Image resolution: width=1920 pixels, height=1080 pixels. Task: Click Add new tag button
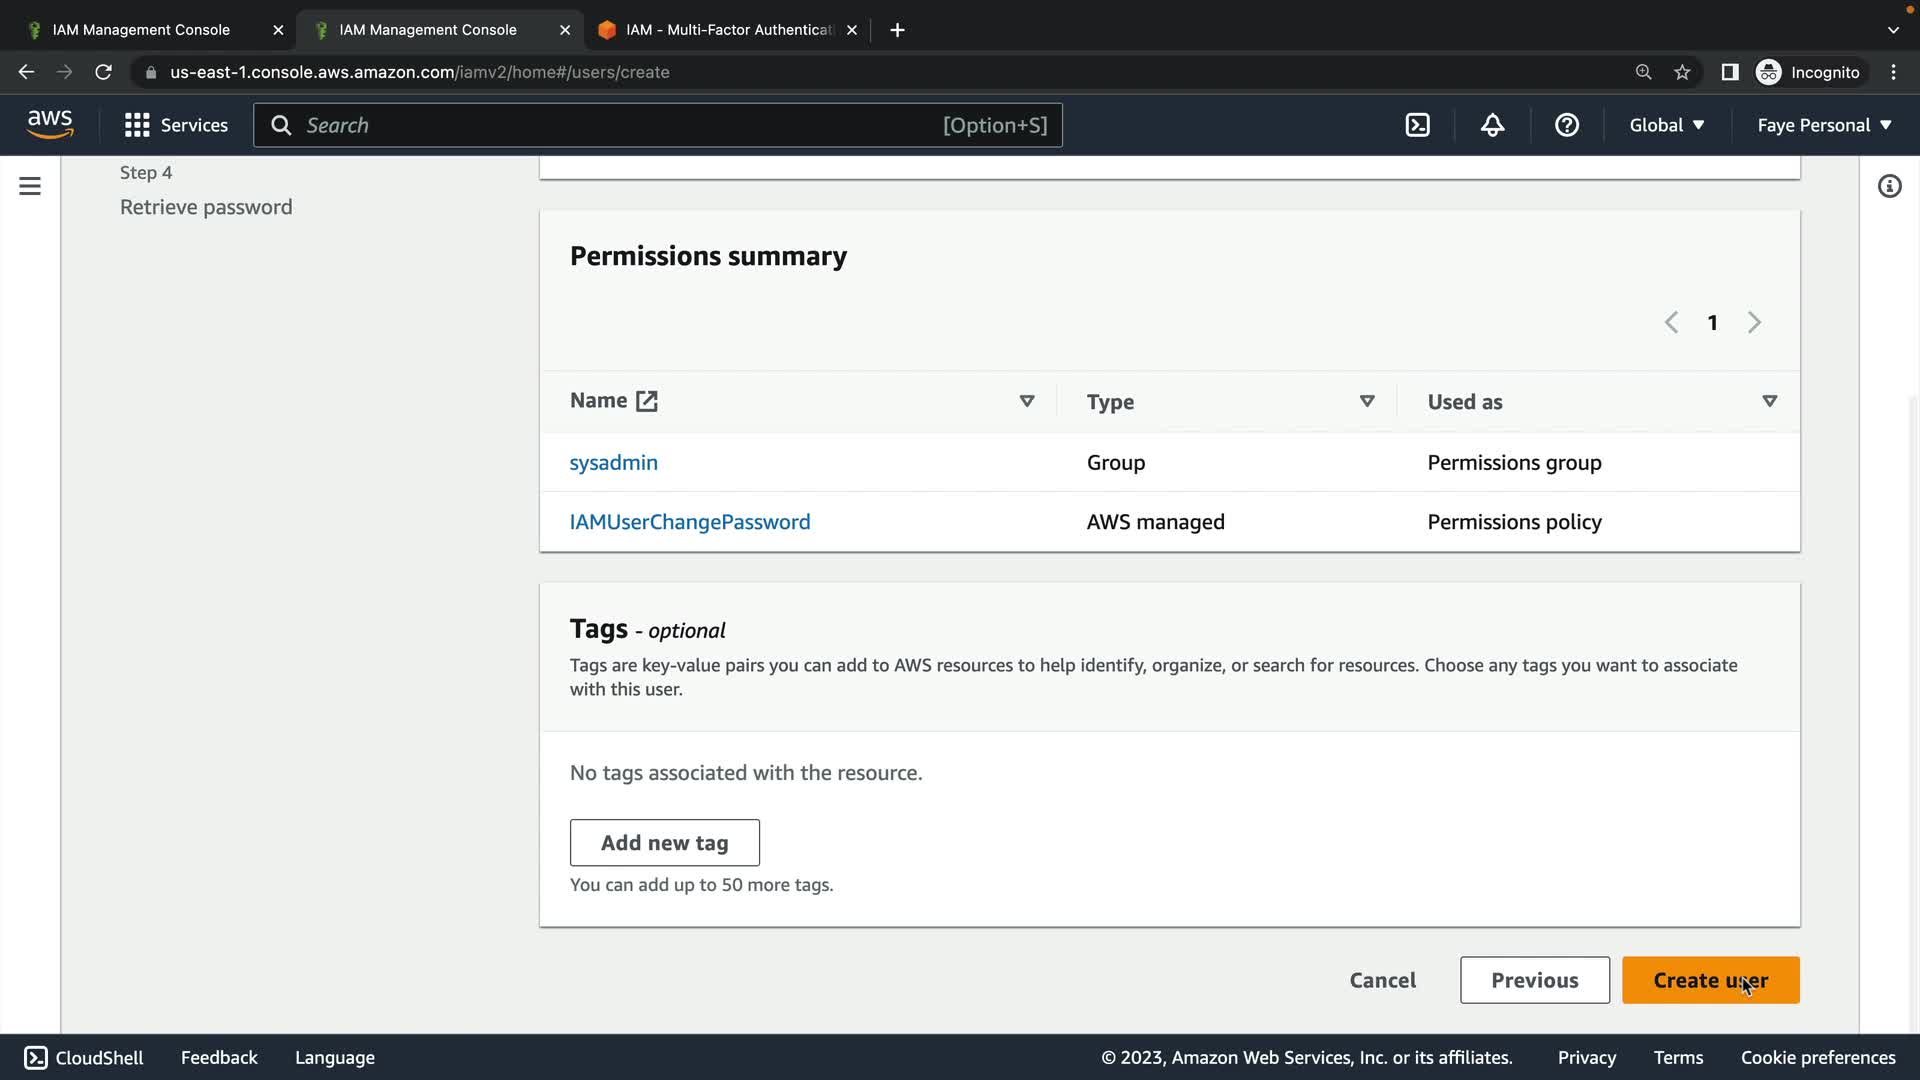664,843
